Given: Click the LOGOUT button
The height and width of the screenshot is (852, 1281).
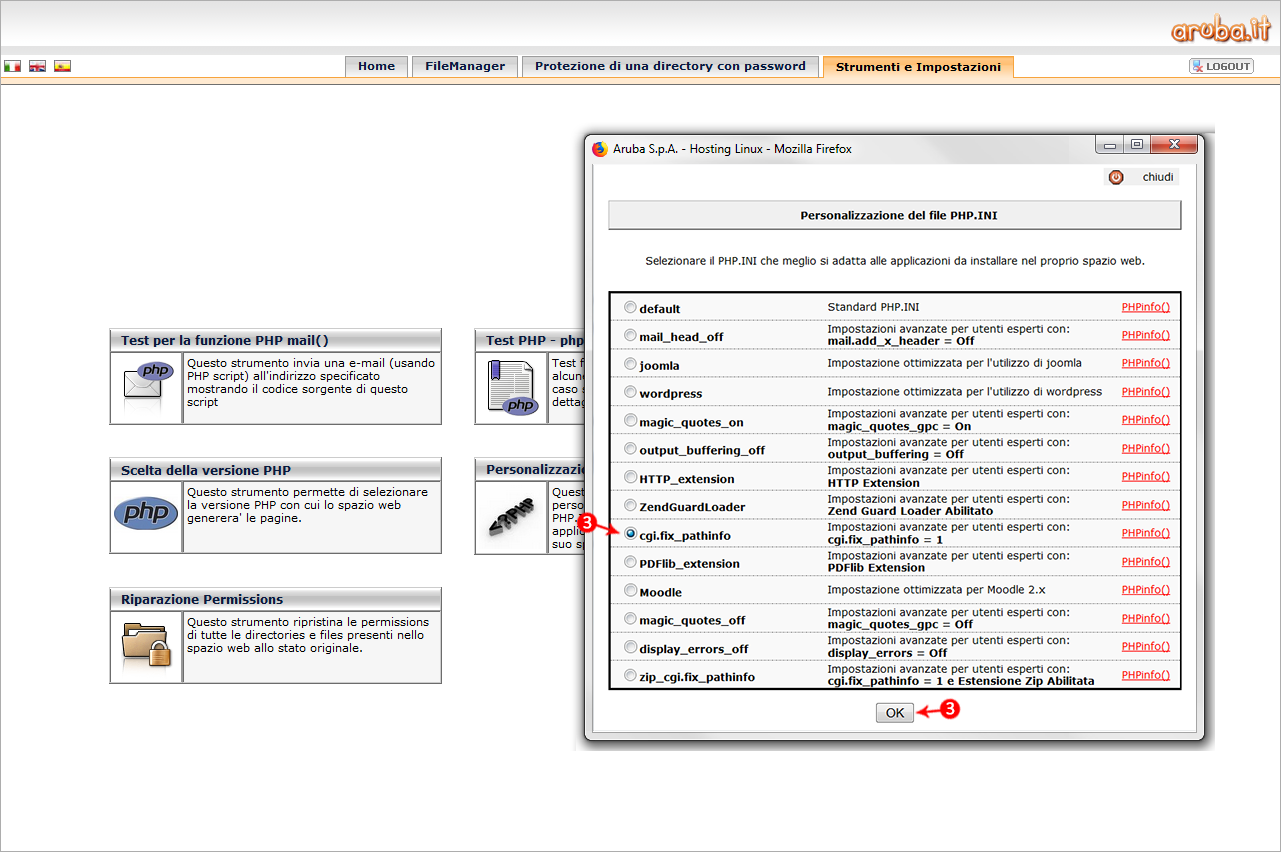Looking at the screenshot, I should click(1221, 66).
